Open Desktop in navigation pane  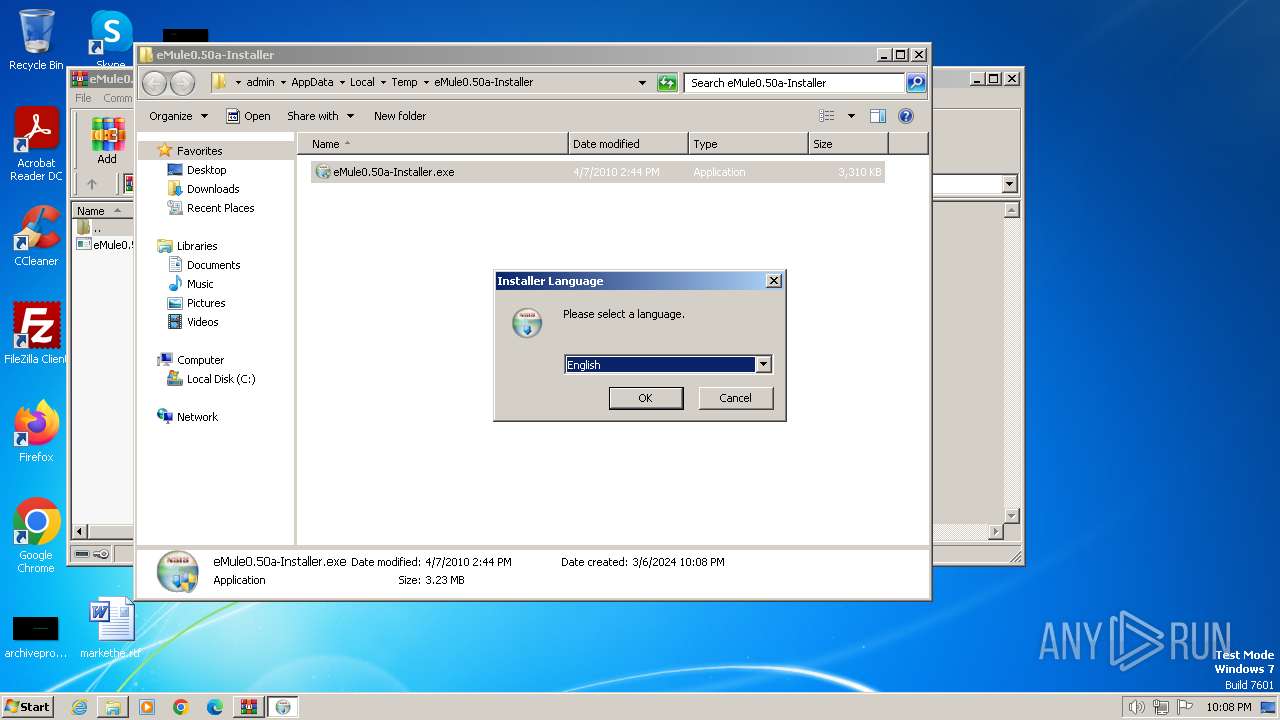207,170
